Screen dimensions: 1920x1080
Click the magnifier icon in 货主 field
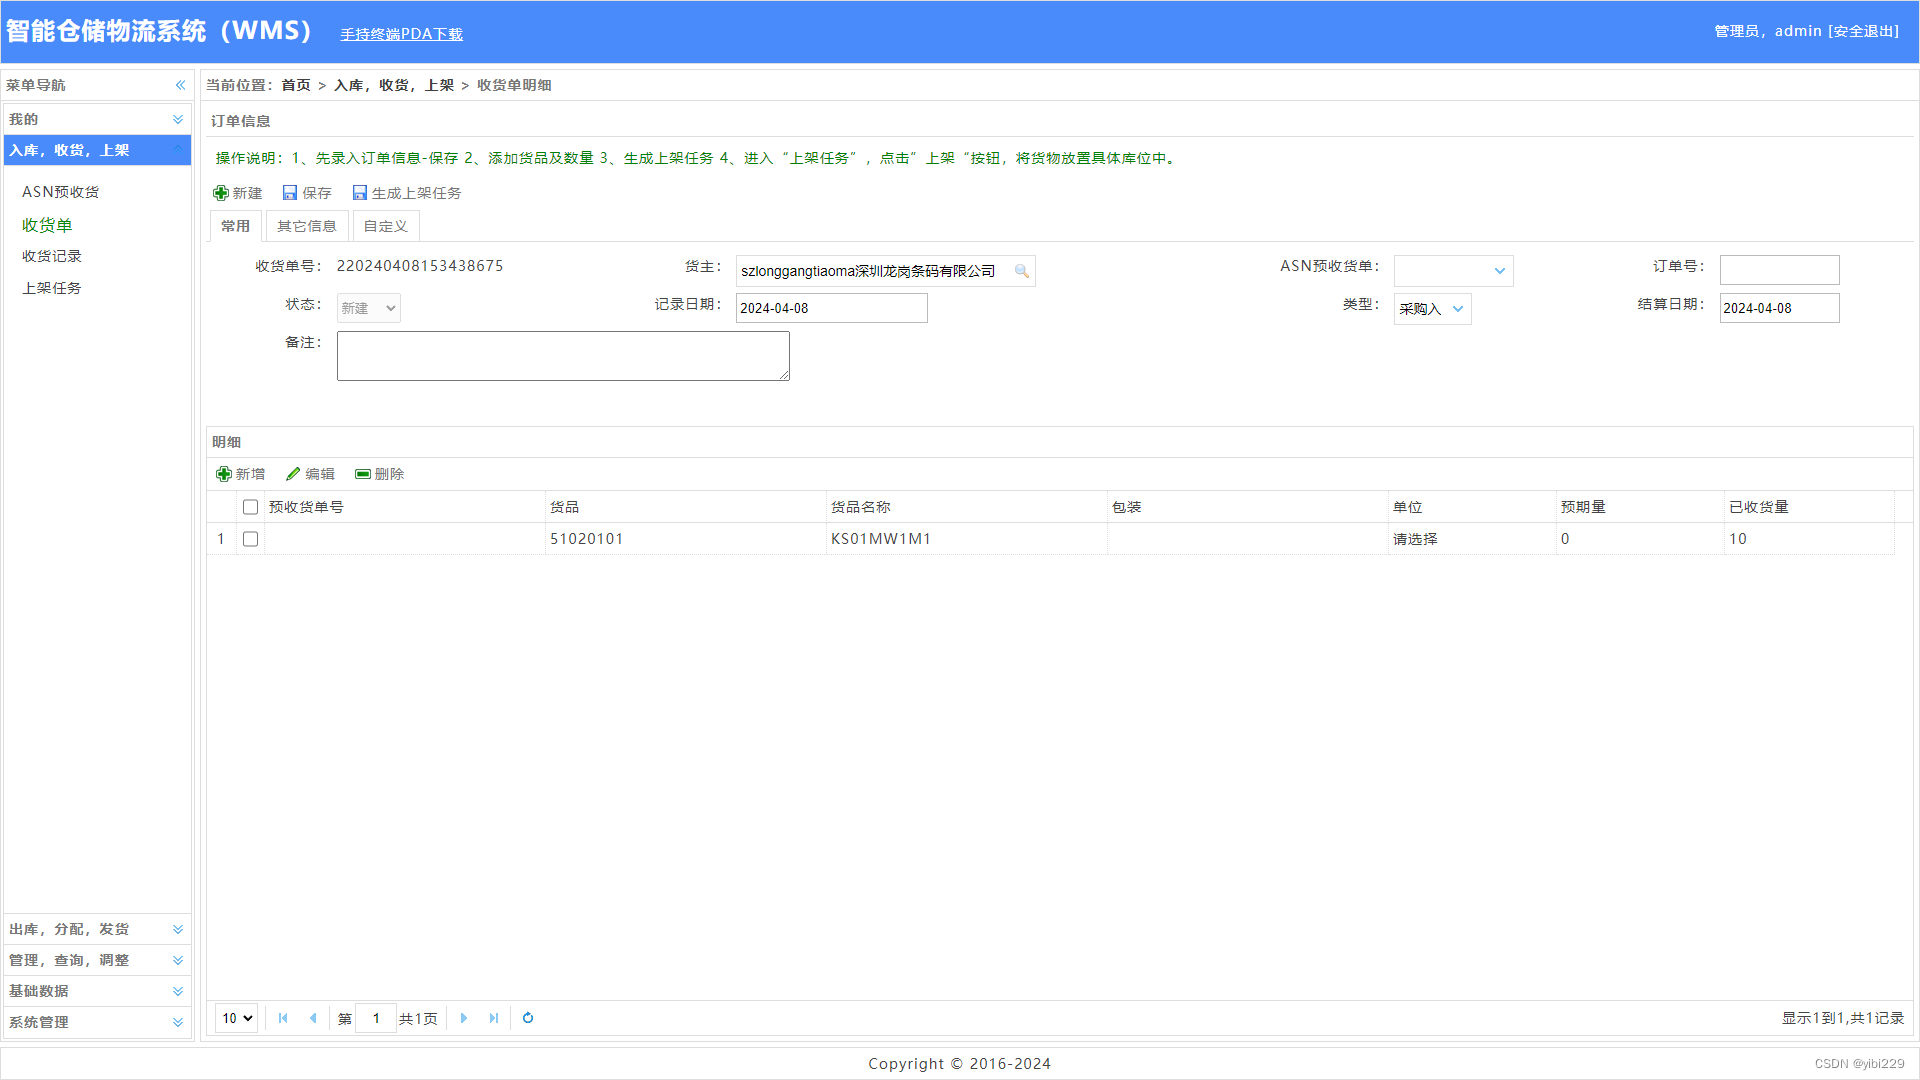point(1021,271)
